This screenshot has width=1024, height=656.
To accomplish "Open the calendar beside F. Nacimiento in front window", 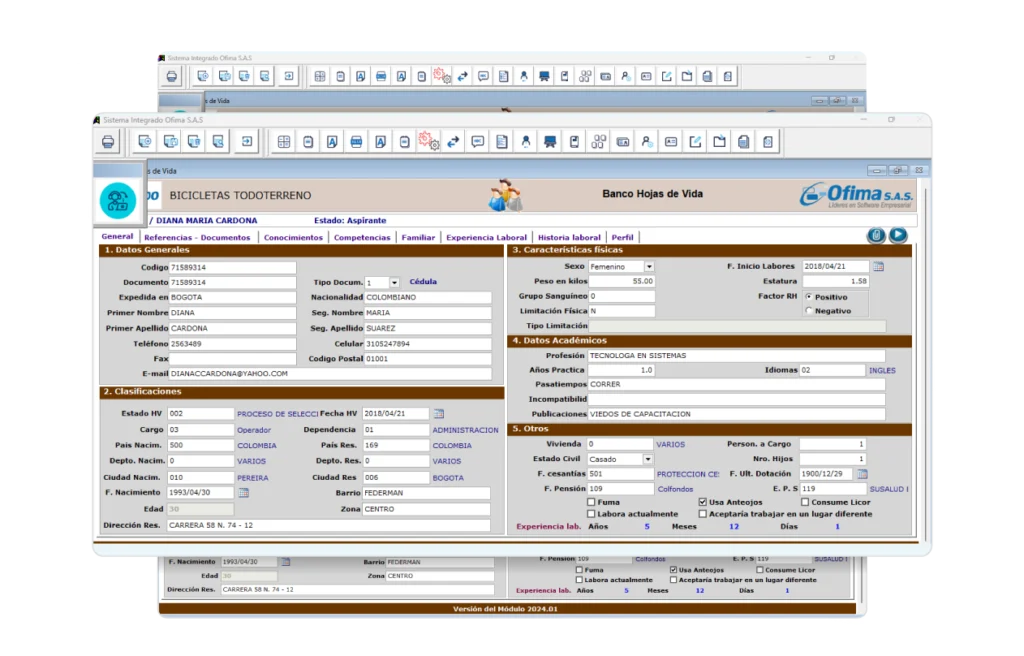I will point(244,493).
